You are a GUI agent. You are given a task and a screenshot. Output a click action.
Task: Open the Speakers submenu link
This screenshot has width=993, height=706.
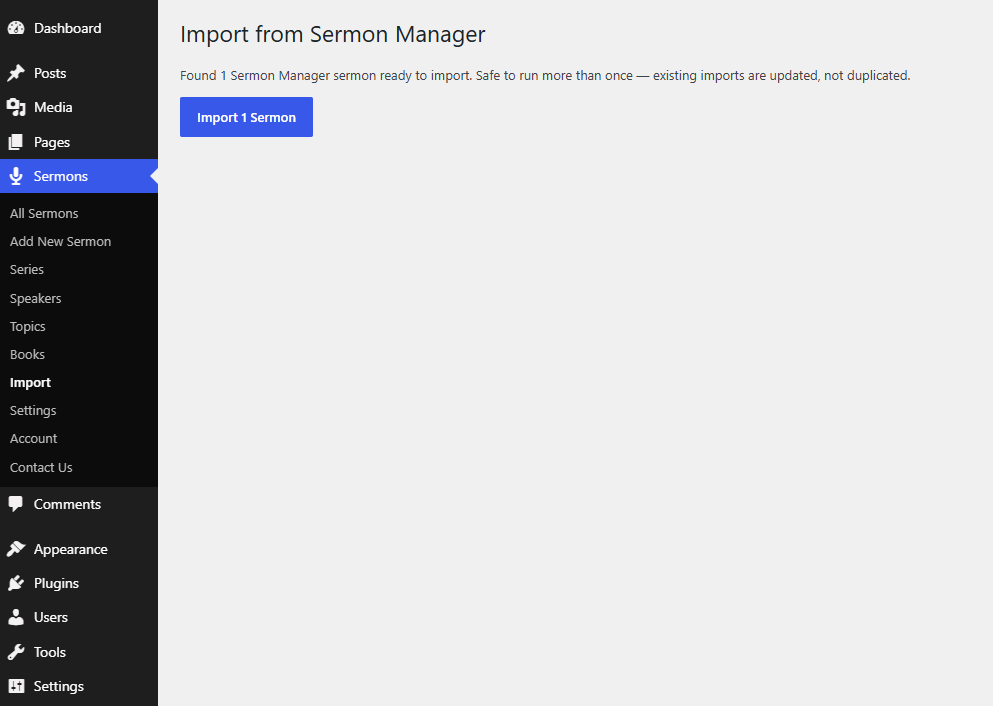35,298
